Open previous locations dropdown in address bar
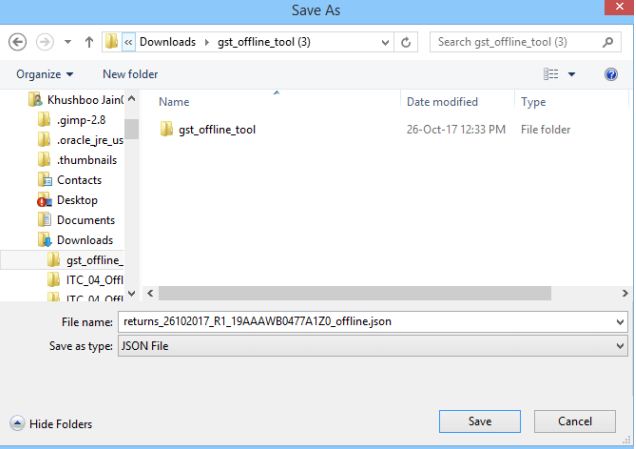Viewport: 636px width, 449px height. [385, 42]
